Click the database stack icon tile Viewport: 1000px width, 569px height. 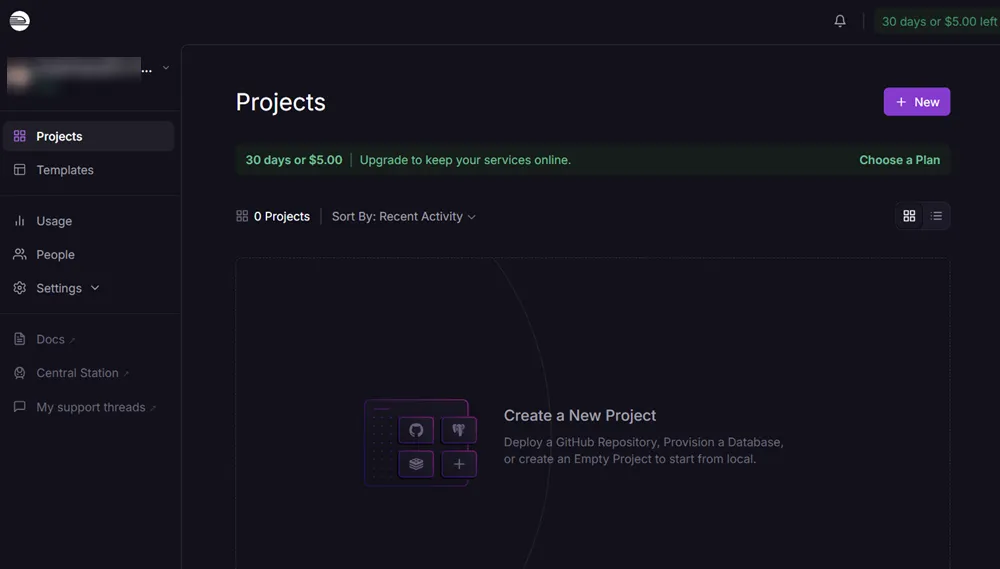tap(416, 464)
